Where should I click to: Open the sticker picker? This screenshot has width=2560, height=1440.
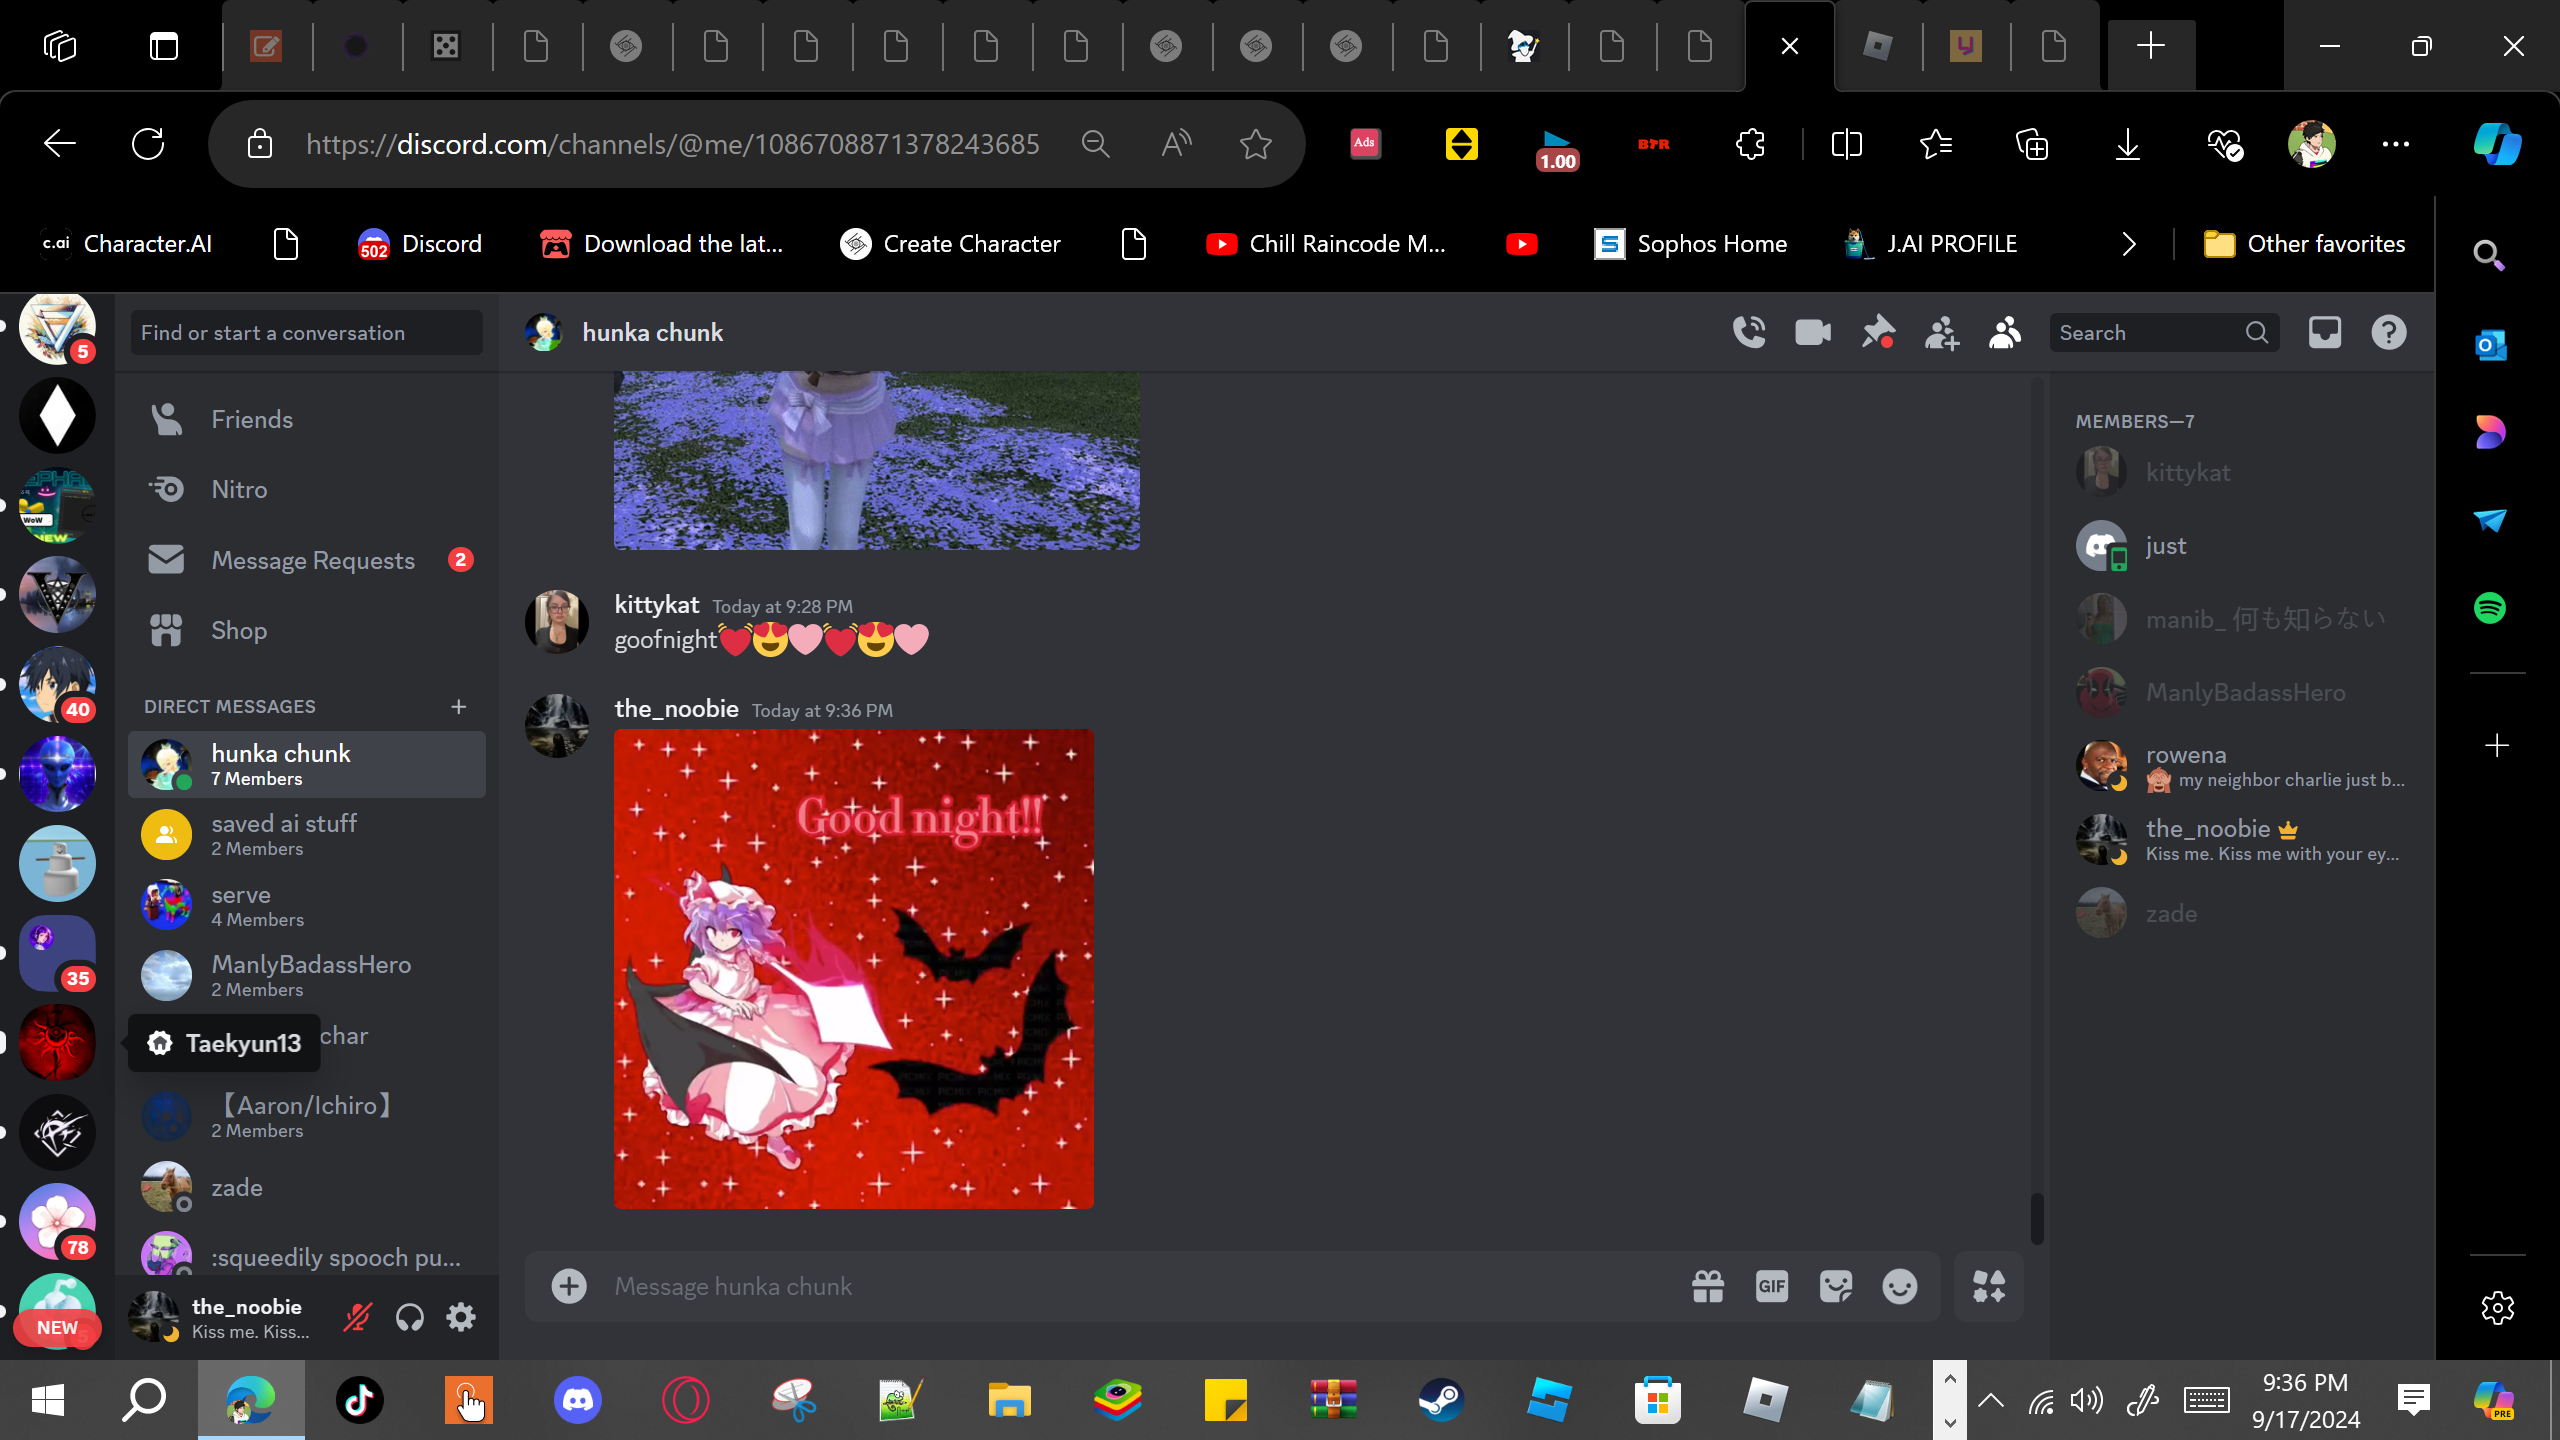(x=1836, y=1287)
